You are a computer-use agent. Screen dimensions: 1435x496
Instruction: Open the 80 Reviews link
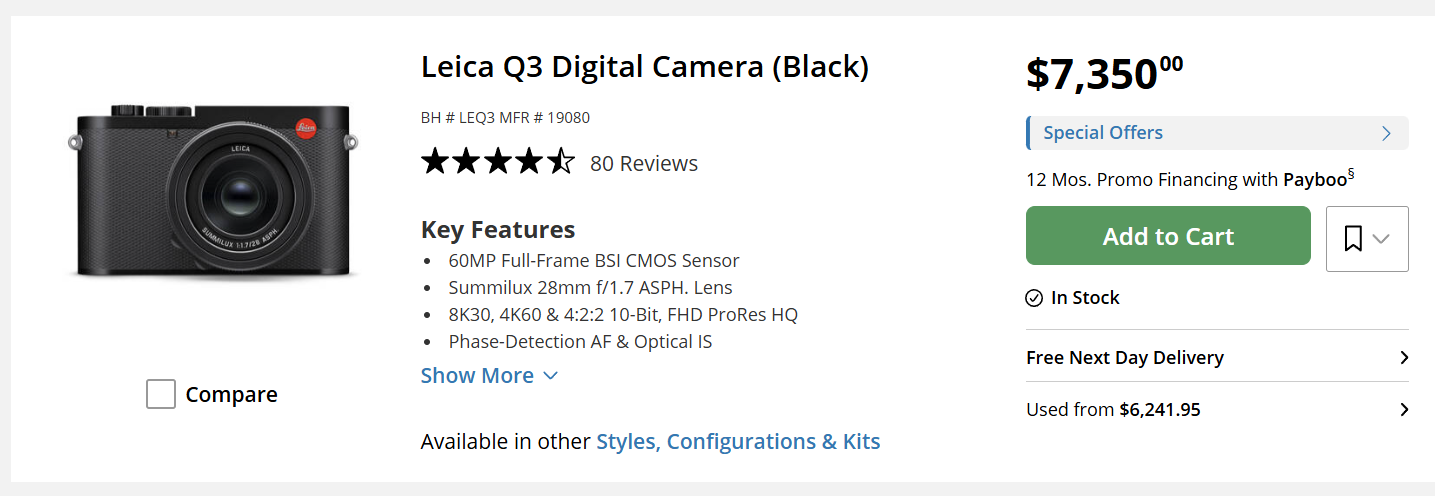point(644,163)
